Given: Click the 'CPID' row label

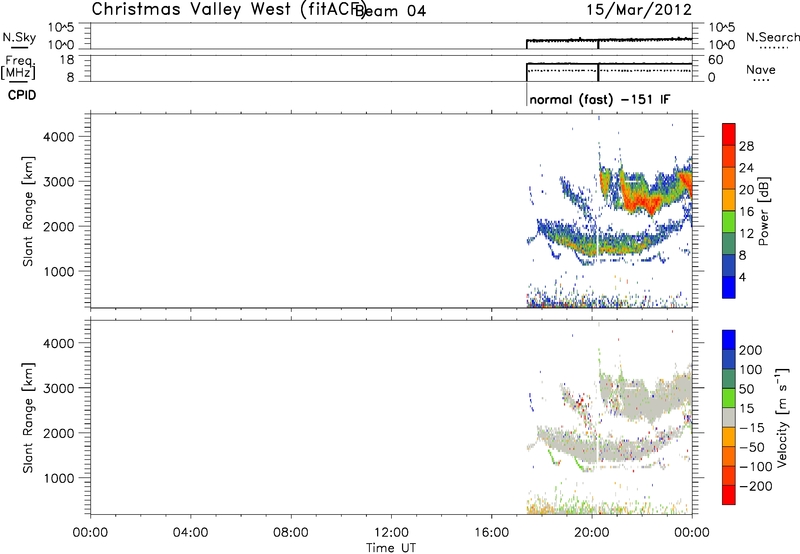Looking at the screenshot, I should 22,95.
